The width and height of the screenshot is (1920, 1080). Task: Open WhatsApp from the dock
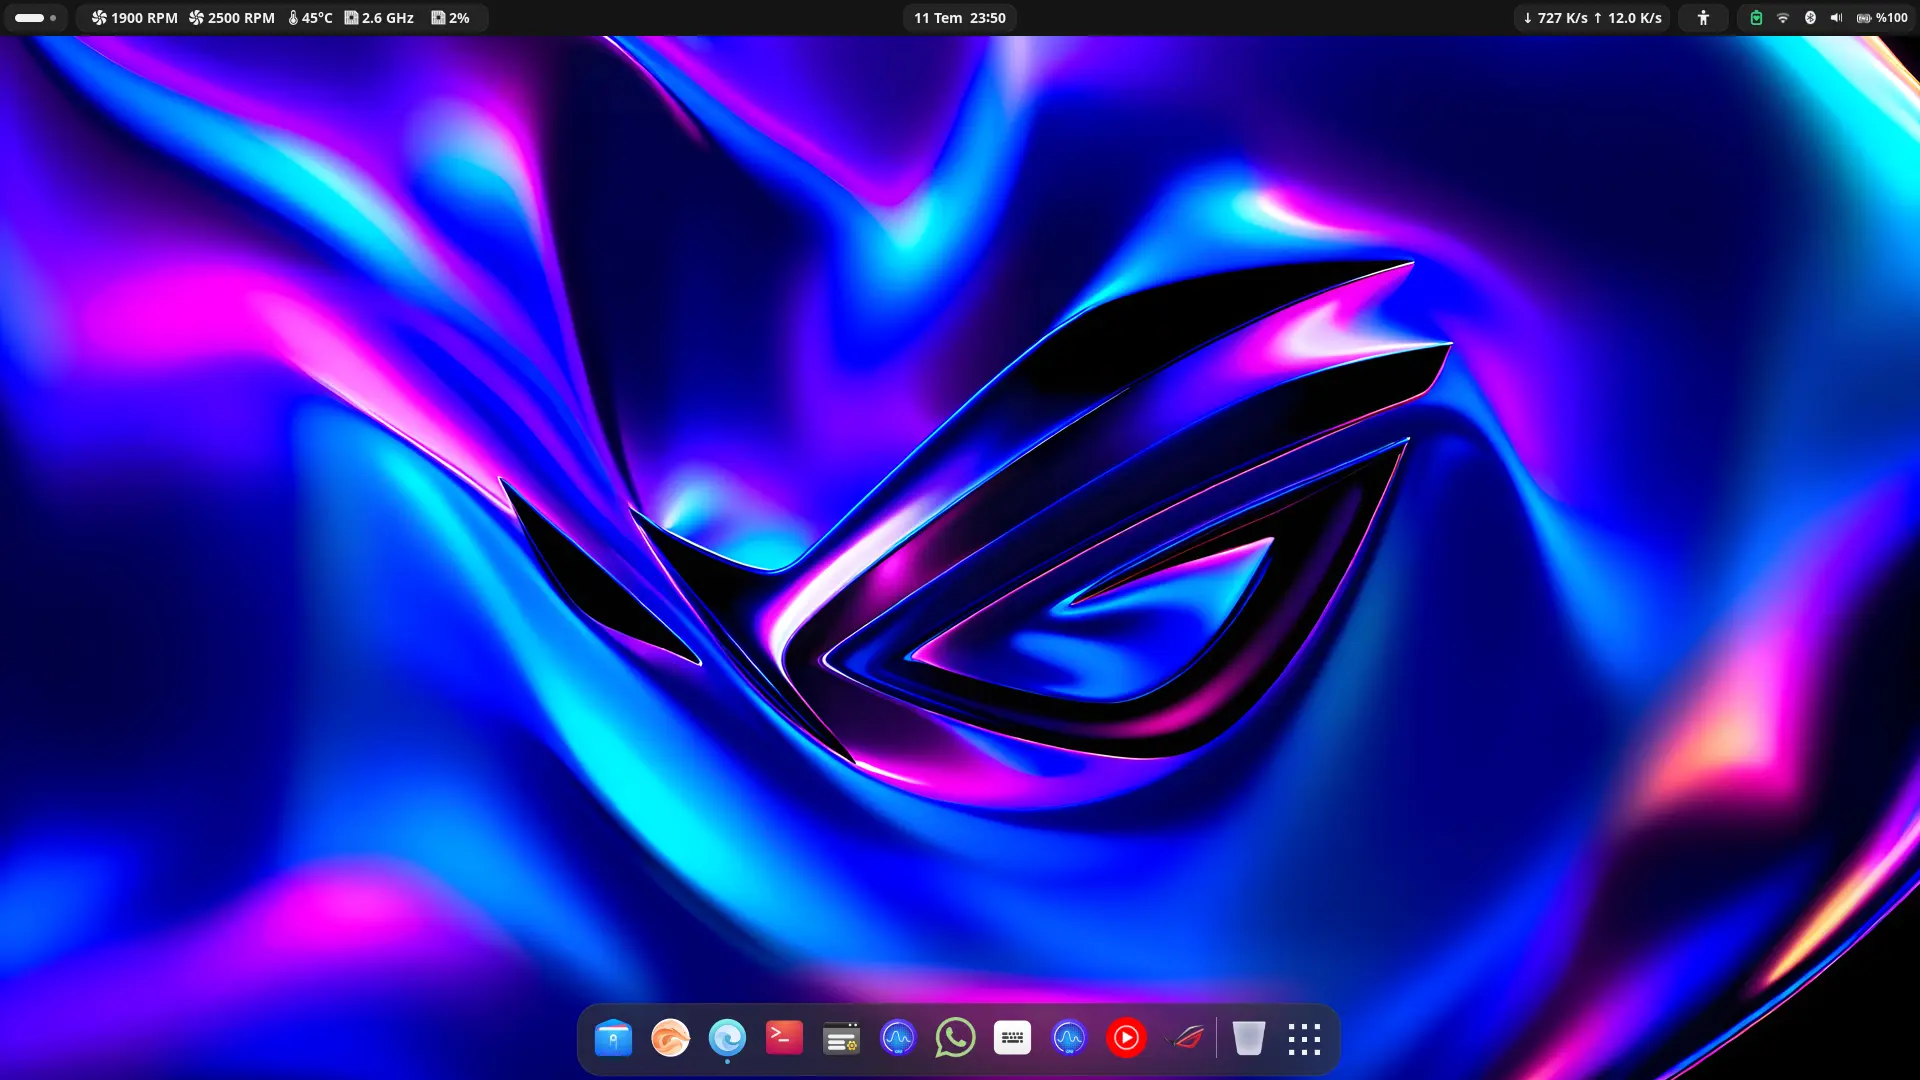955,1039
